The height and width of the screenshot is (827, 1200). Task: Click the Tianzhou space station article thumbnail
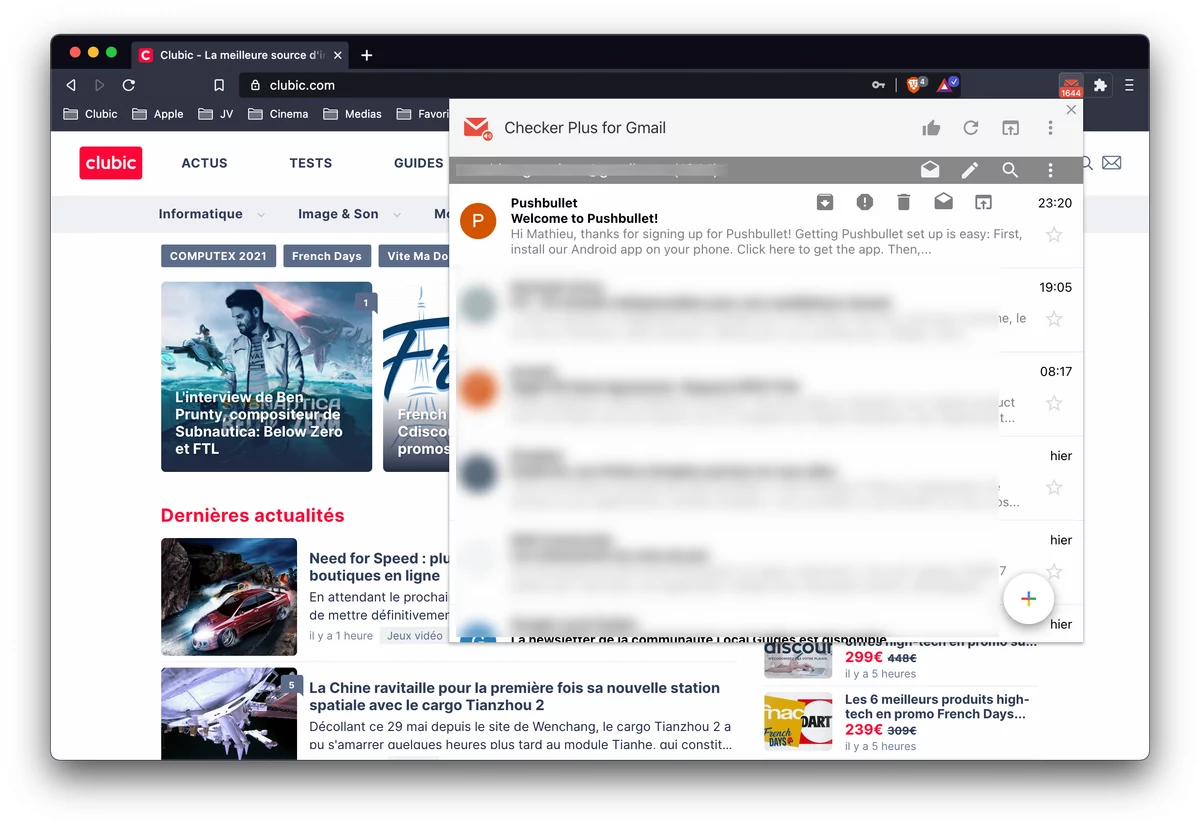(x=229, y=714)
